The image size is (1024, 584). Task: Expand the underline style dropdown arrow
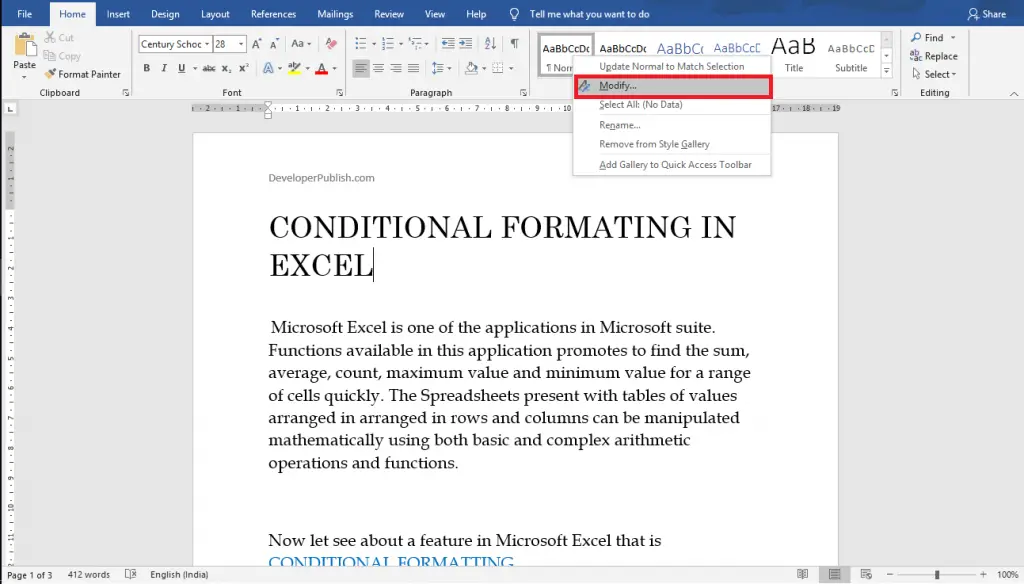point(195,68)
